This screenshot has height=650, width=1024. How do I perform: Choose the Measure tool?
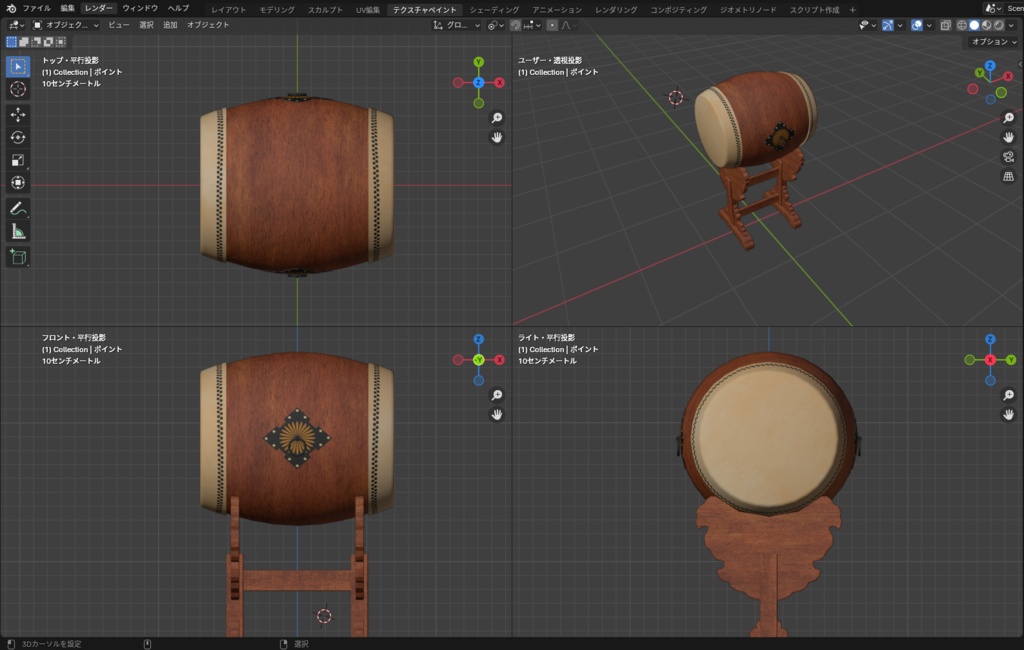click(x=18, y=231)
